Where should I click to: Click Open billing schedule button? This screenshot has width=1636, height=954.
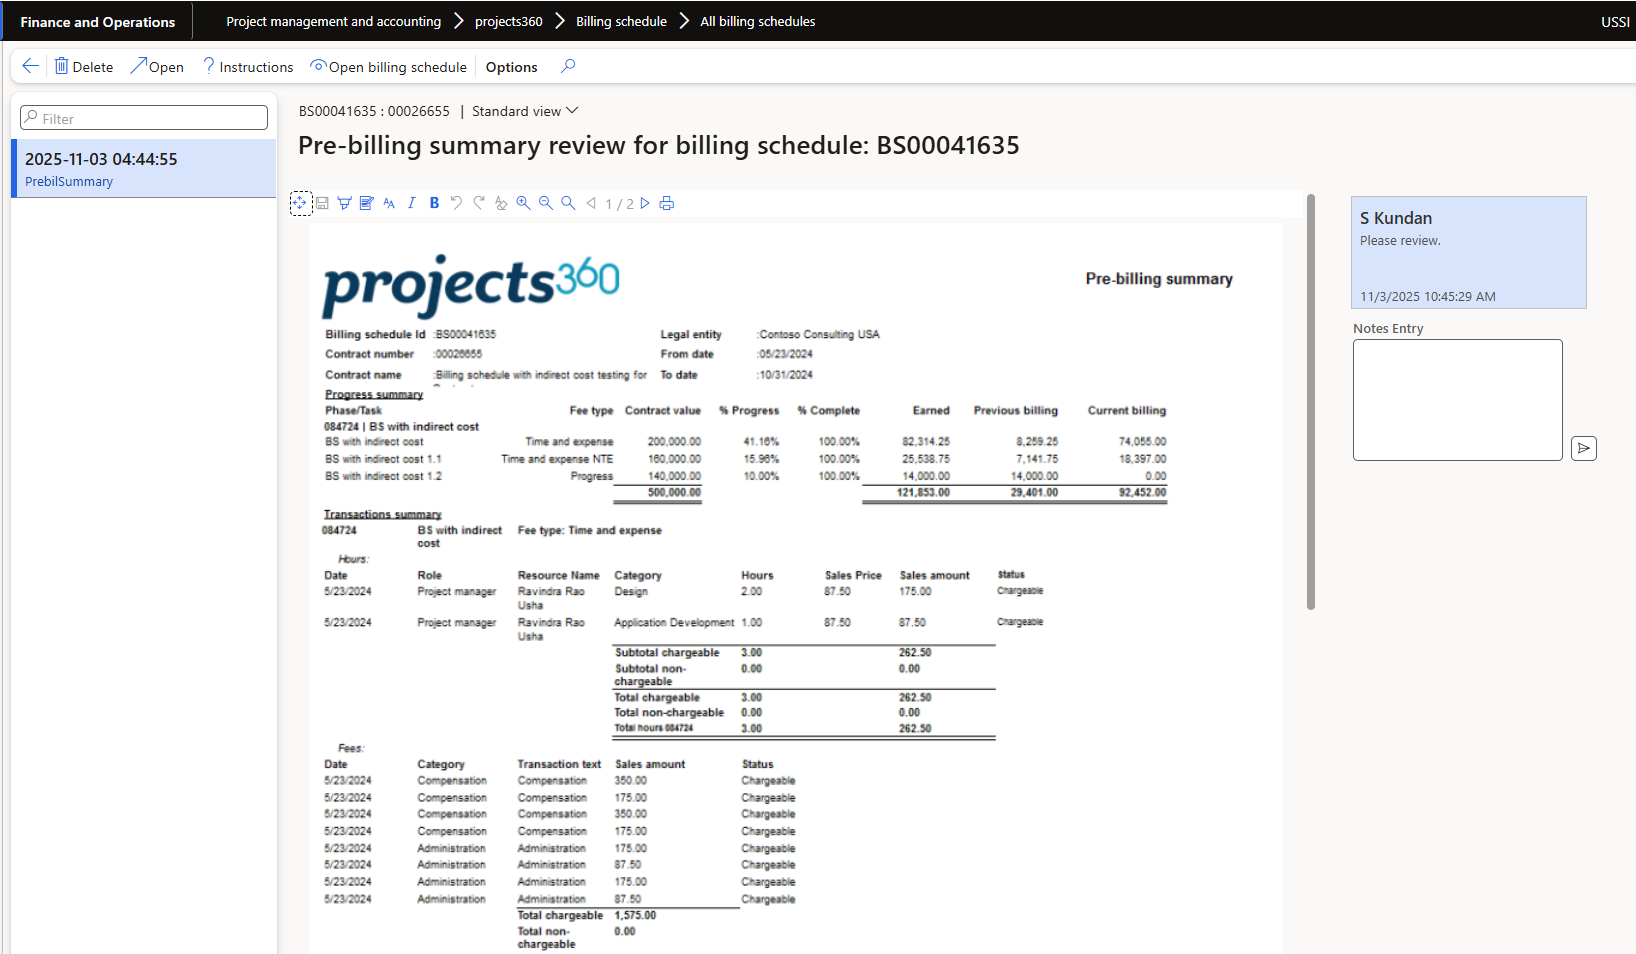tap(388, 67)
